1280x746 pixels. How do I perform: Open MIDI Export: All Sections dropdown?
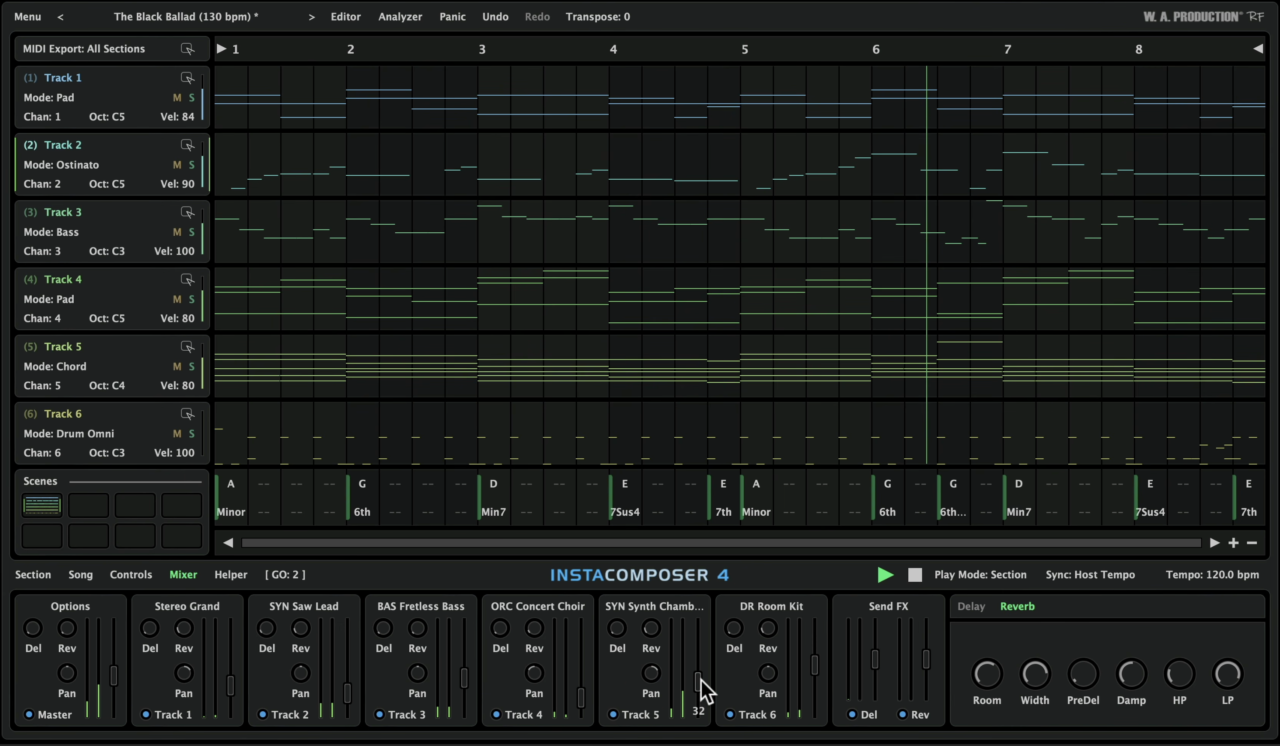click(84, 49)
